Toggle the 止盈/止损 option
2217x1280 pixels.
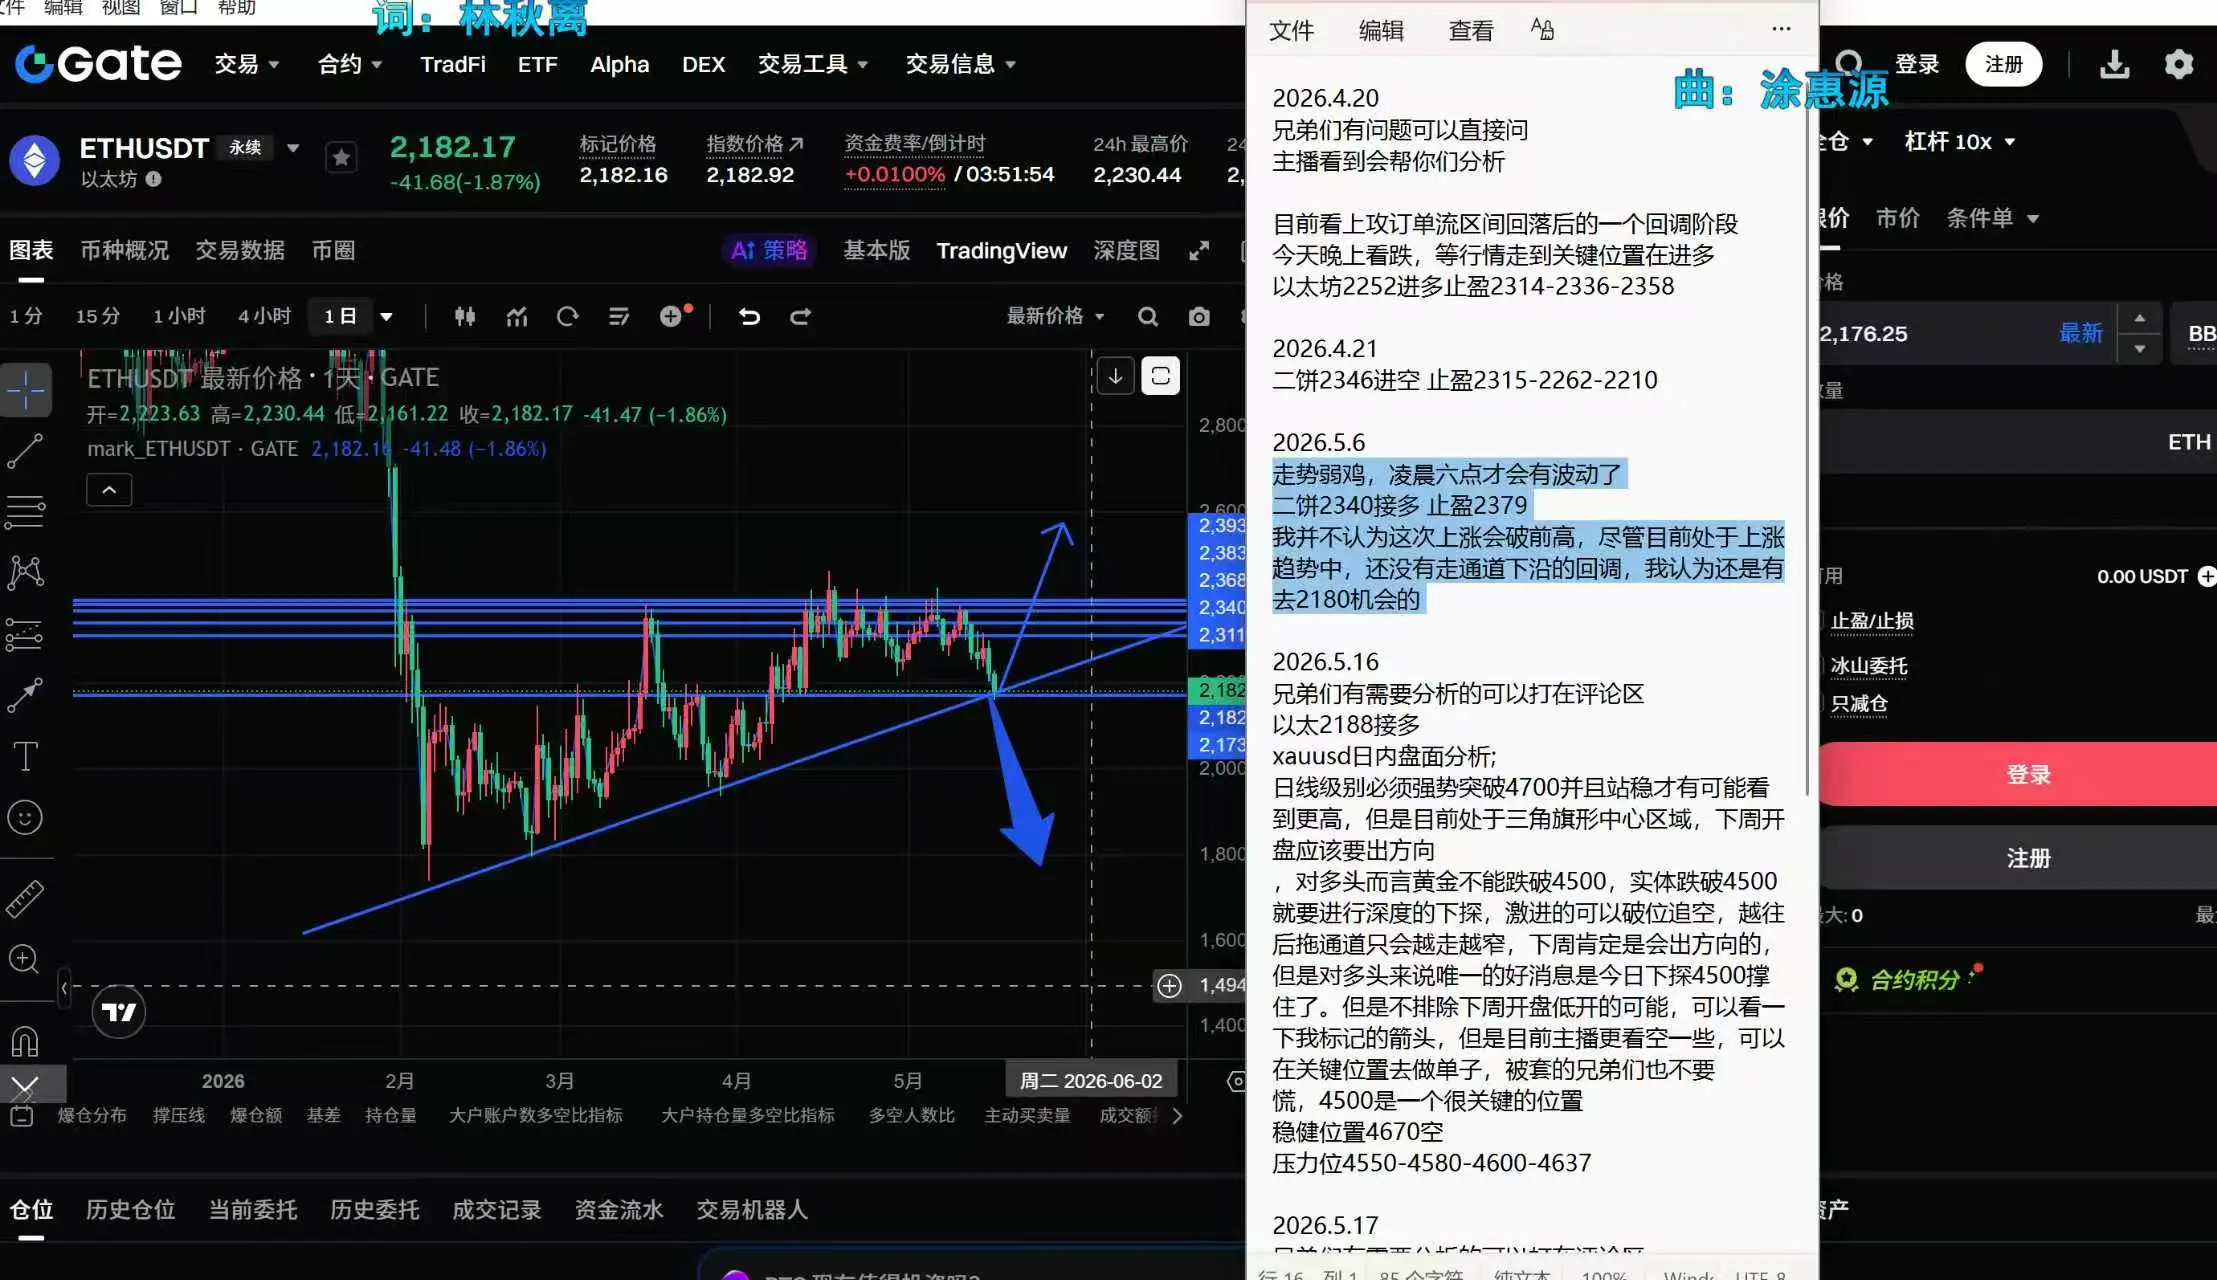coord(1871,621)
